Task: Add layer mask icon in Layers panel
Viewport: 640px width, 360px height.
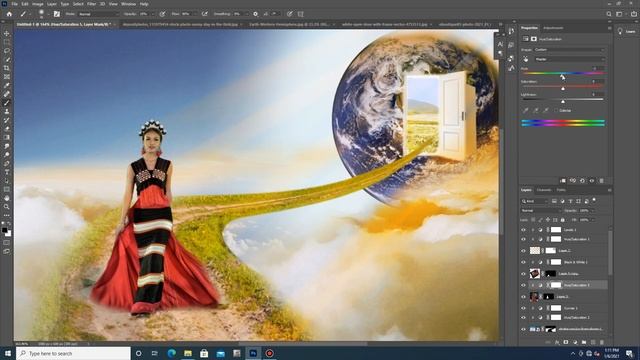Action: 566,342
